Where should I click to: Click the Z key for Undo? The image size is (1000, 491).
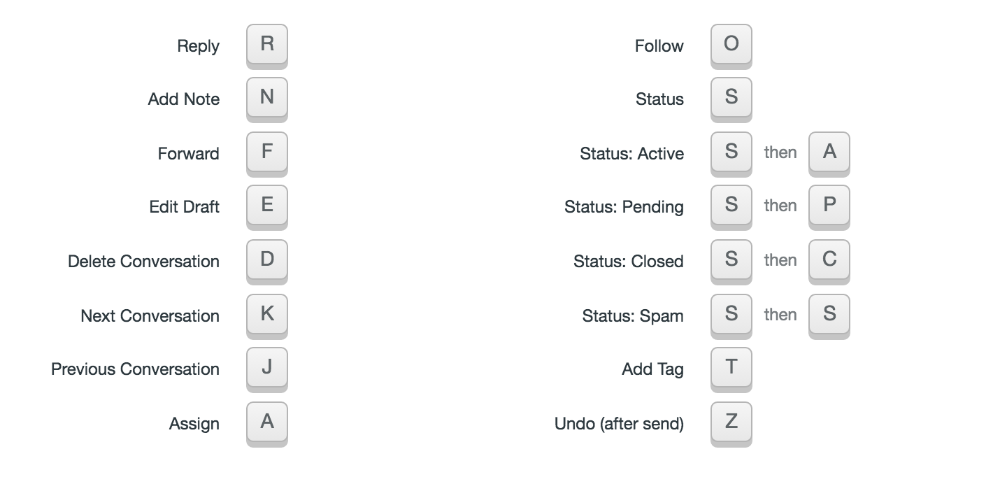pos(731,423)
